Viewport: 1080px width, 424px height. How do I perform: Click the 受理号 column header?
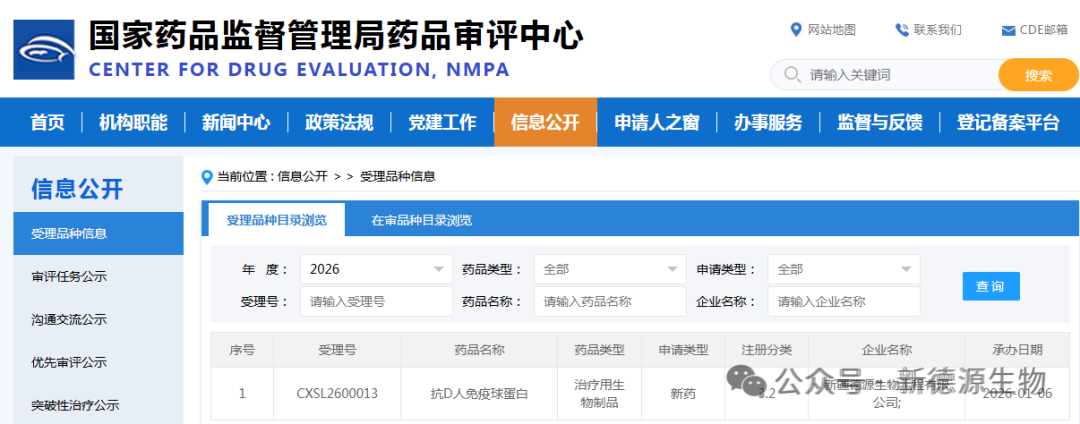point(337,350)
